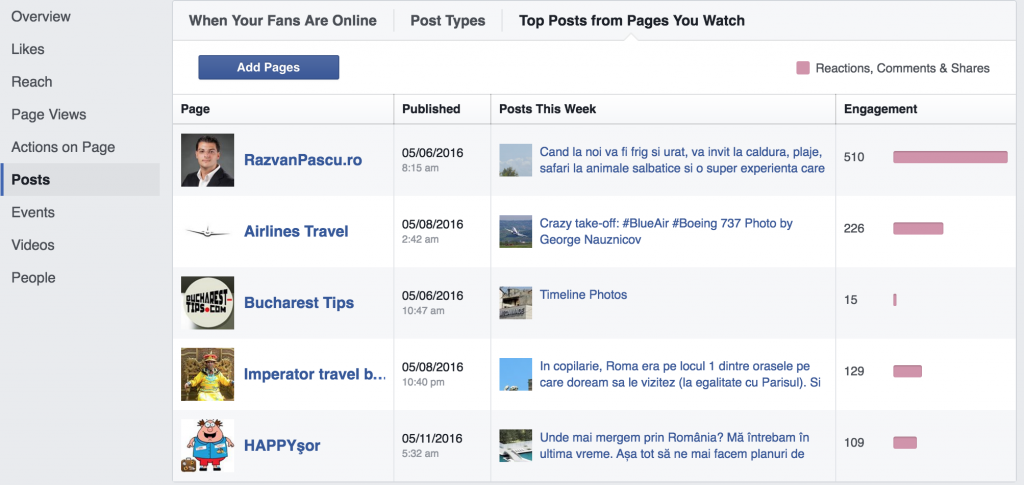Image resolution: width=1024 pixels, height=485 pixels.
Task: Click the Page column header
Action: [x=195, y=109]
